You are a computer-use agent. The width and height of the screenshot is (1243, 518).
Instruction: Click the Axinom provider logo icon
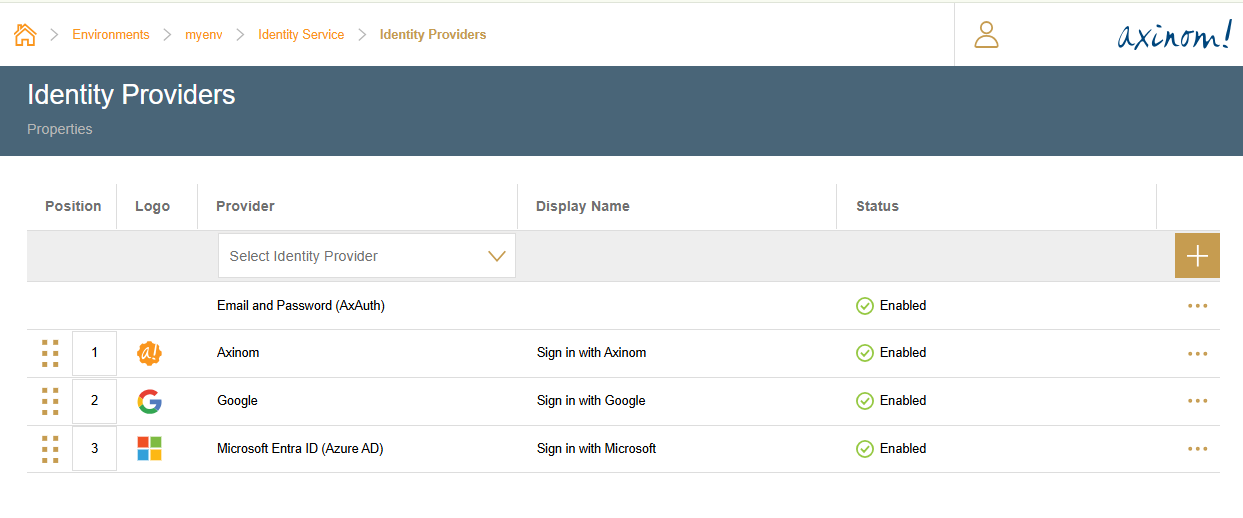149,353
